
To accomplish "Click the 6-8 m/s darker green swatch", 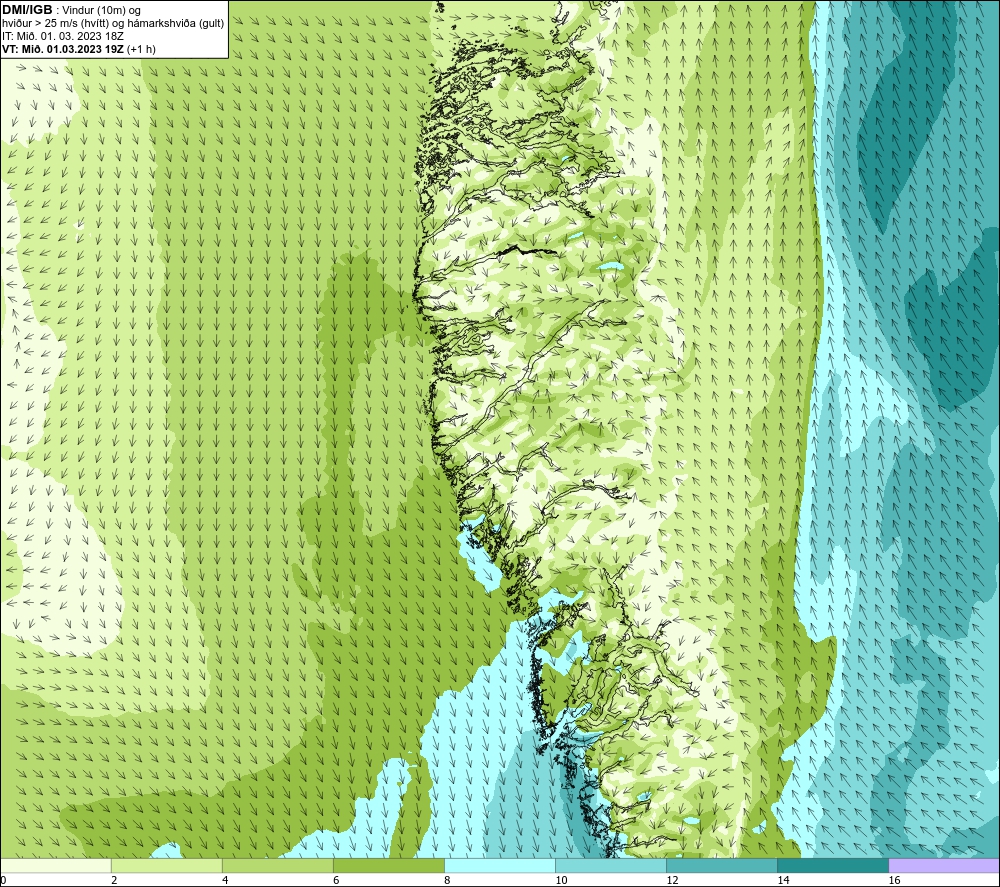I will [x=388, y=865].
